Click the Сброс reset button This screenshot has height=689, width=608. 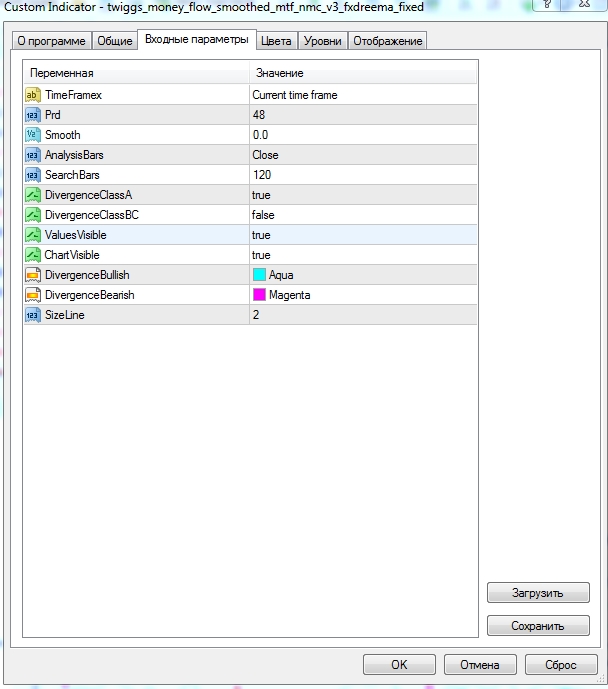pos(561,664)
